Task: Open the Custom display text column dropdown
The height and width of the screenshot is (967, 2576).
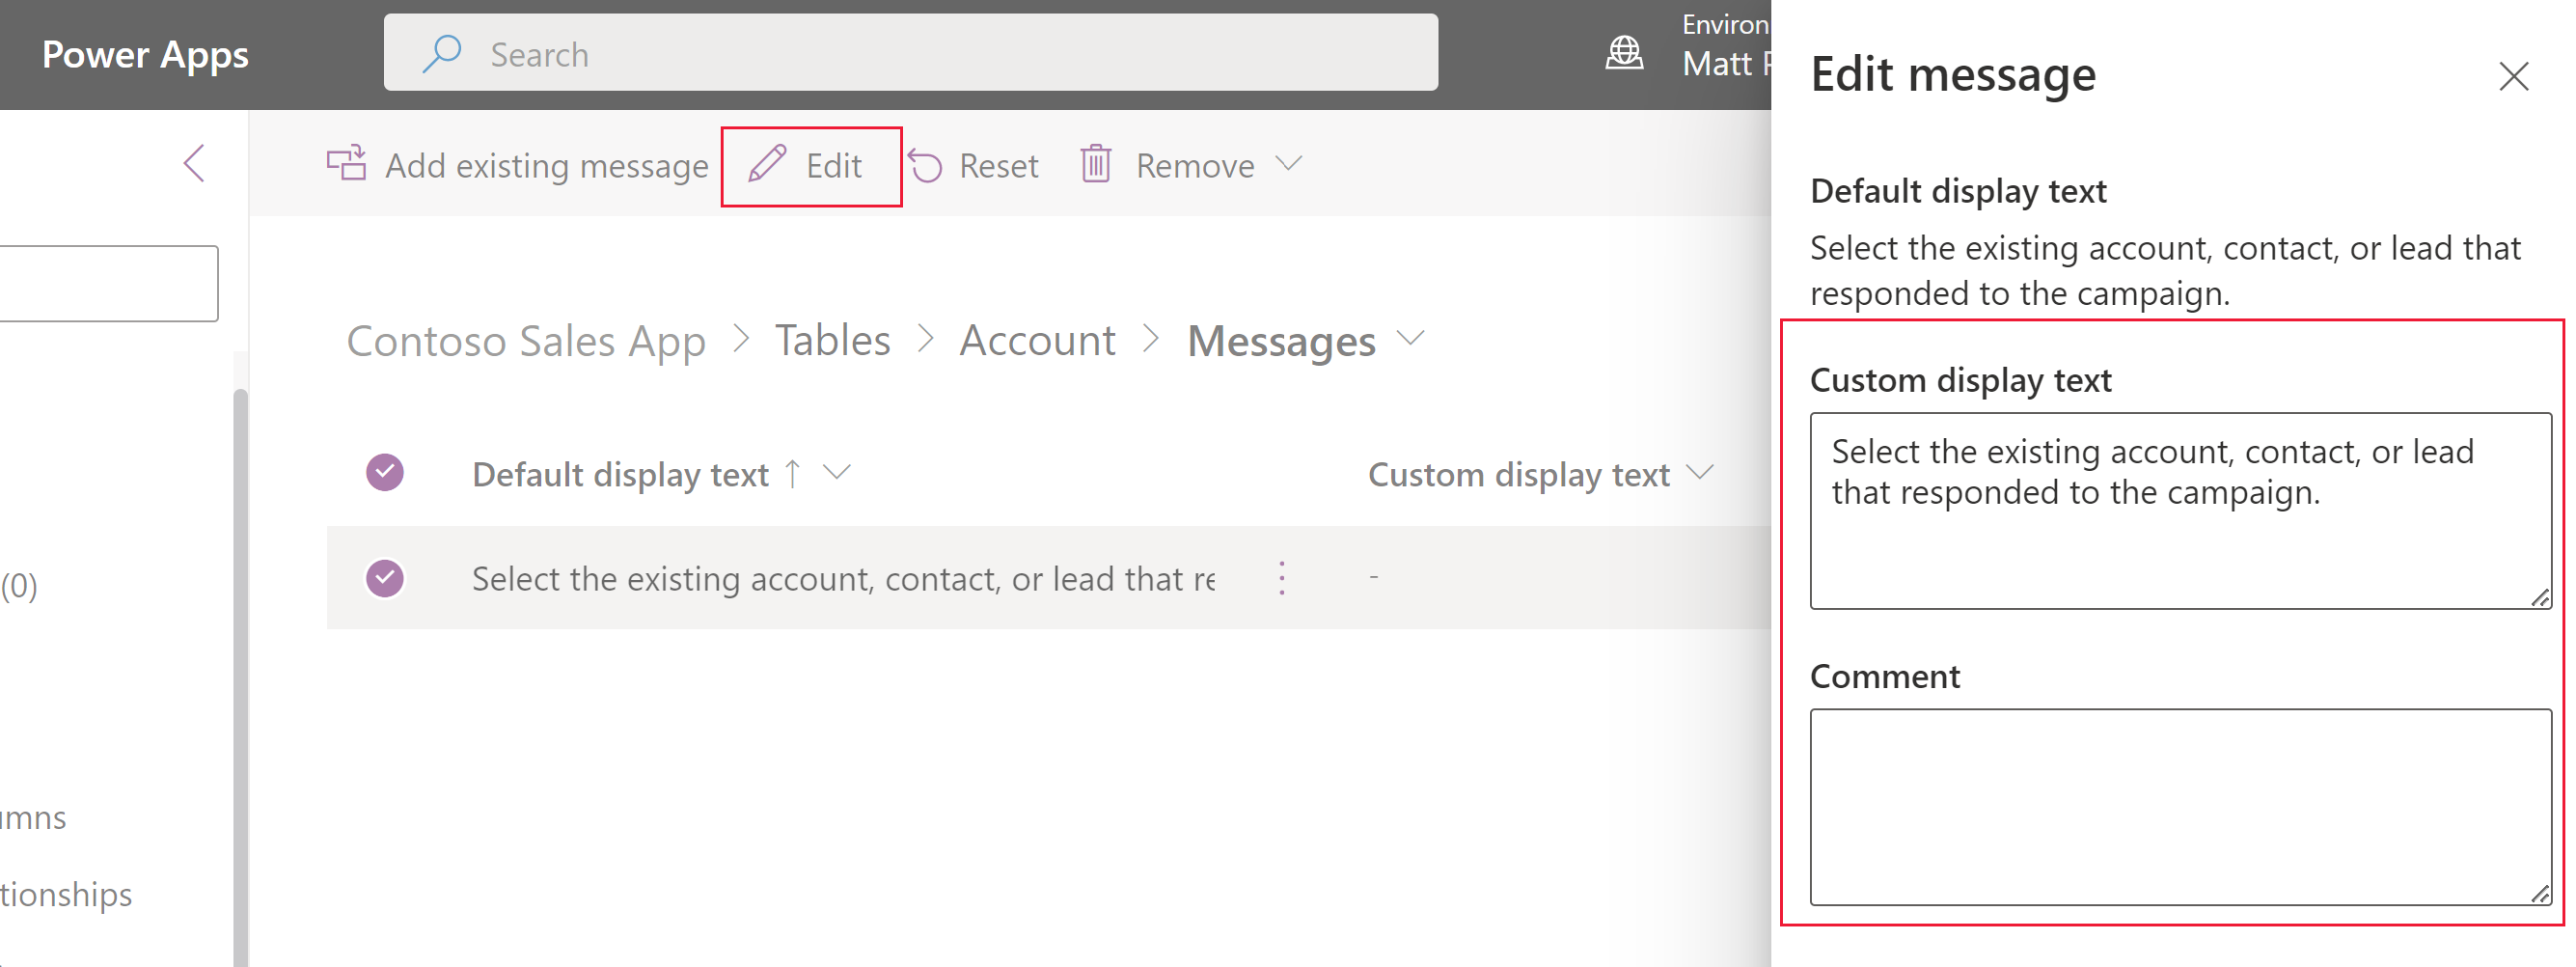Action: coord(1700,474)
